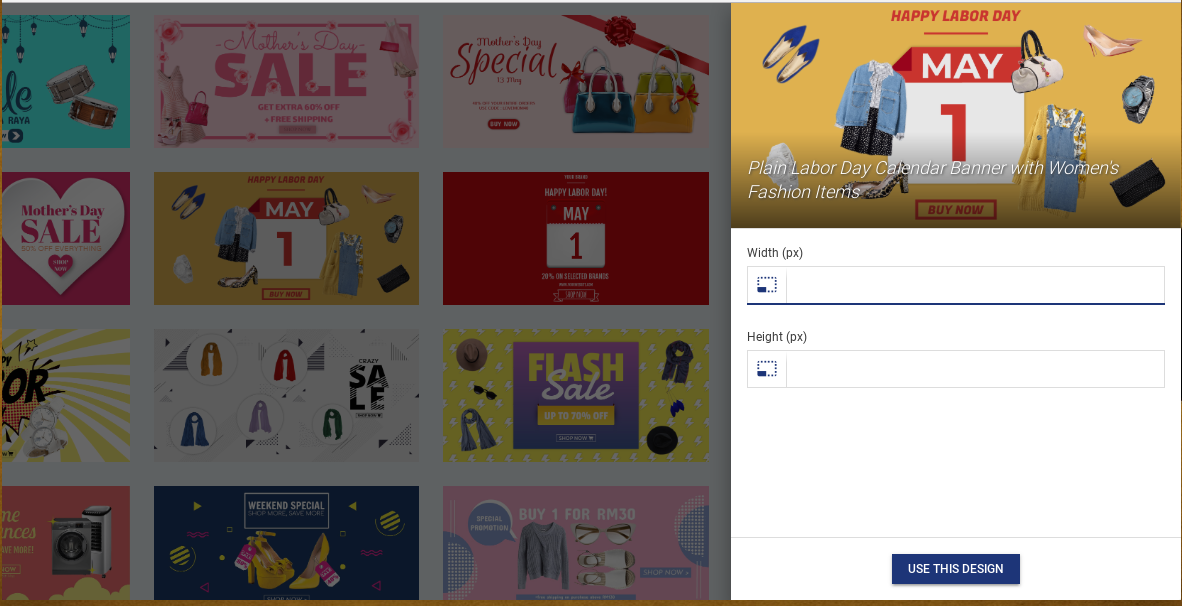Select the teal drums Raya banner
1182x606 pixels.
(x=66, y=81)
